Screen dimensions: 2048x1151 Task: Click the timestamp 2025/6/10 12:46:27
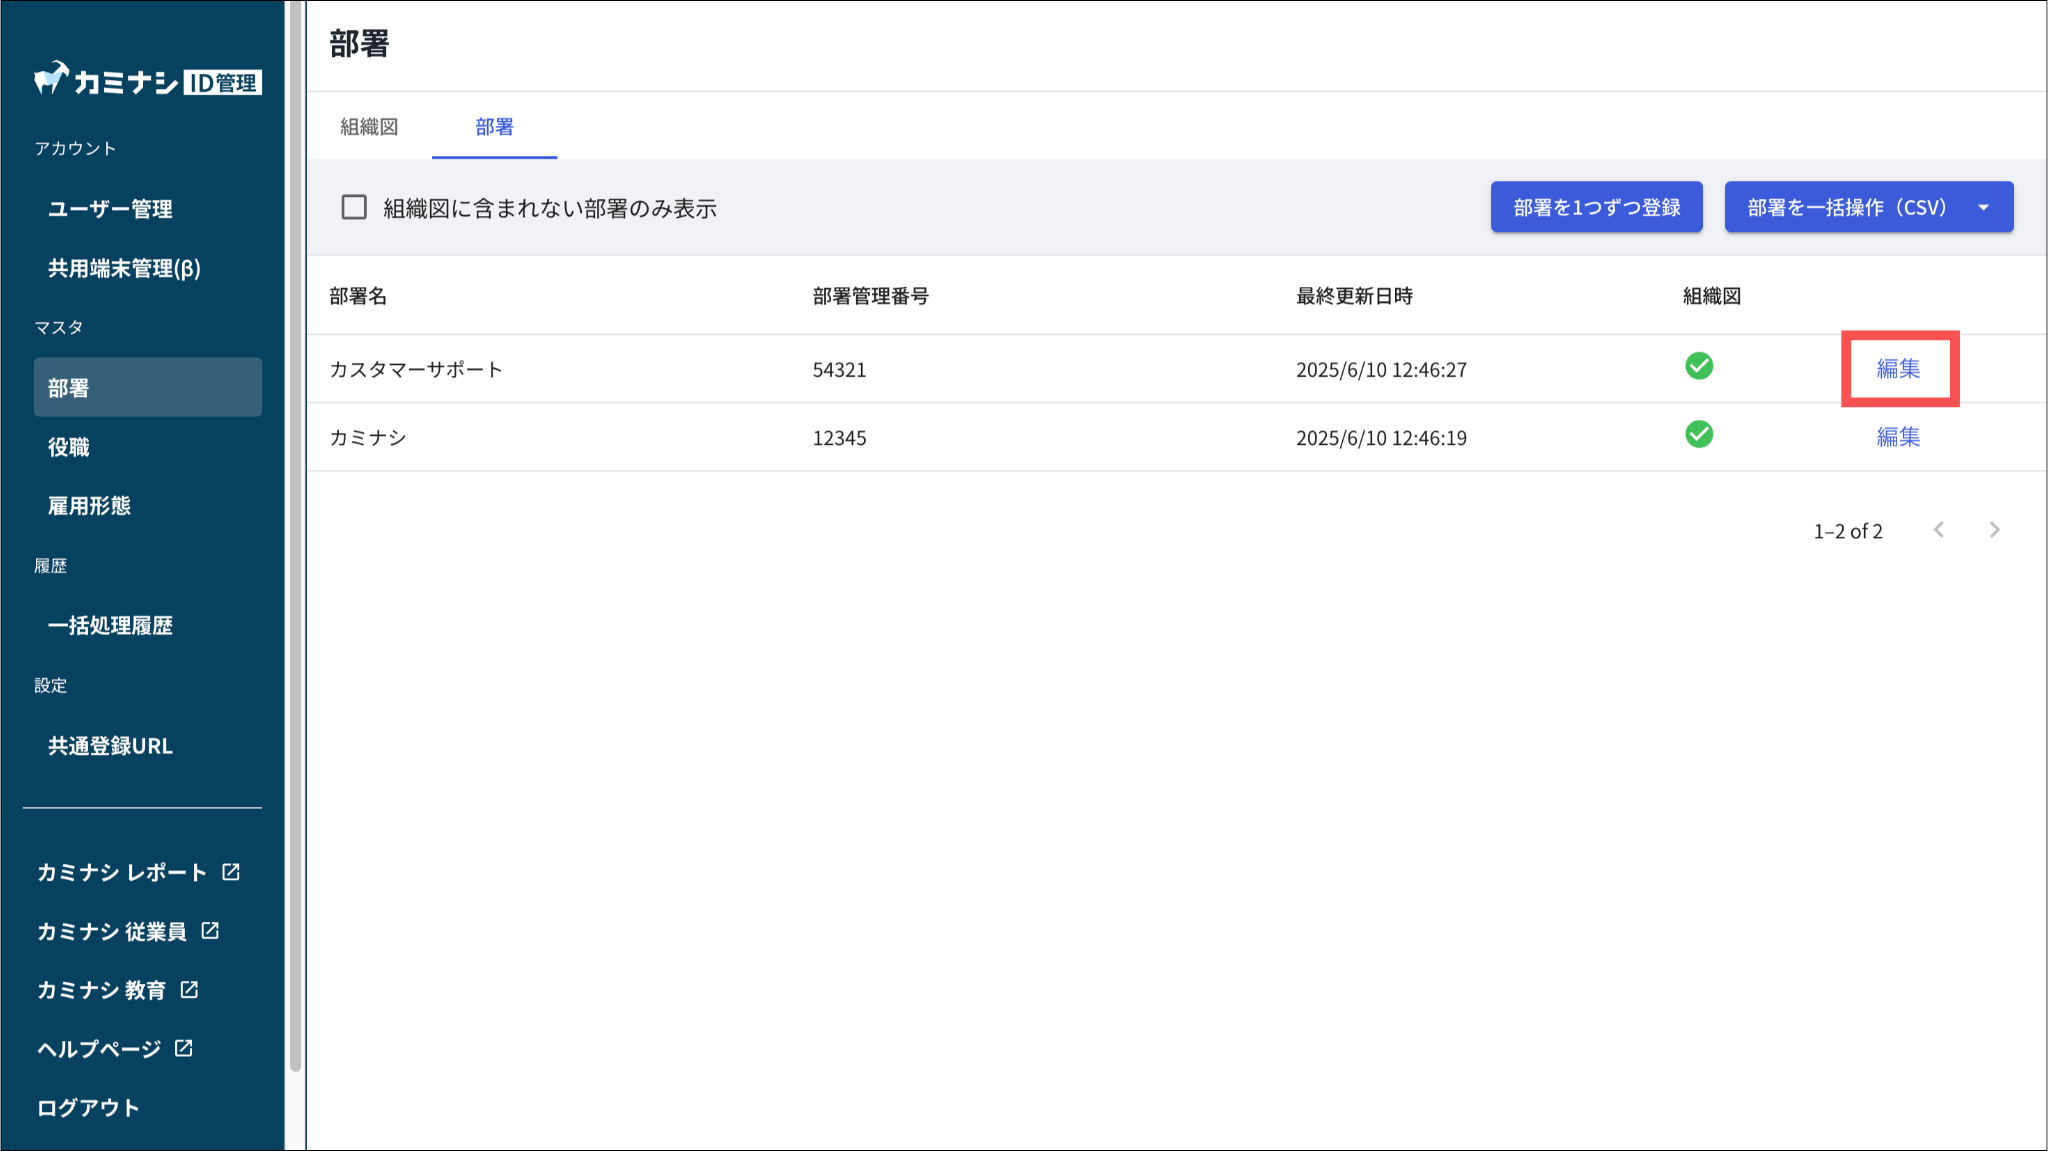[1381, 370]
